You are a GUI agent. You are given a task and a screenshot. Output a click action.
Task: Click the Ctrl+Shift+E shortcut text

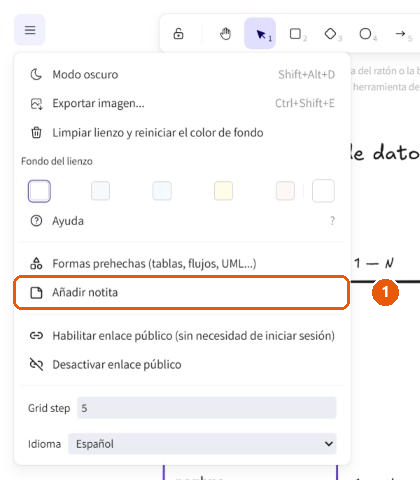(305, 103)
